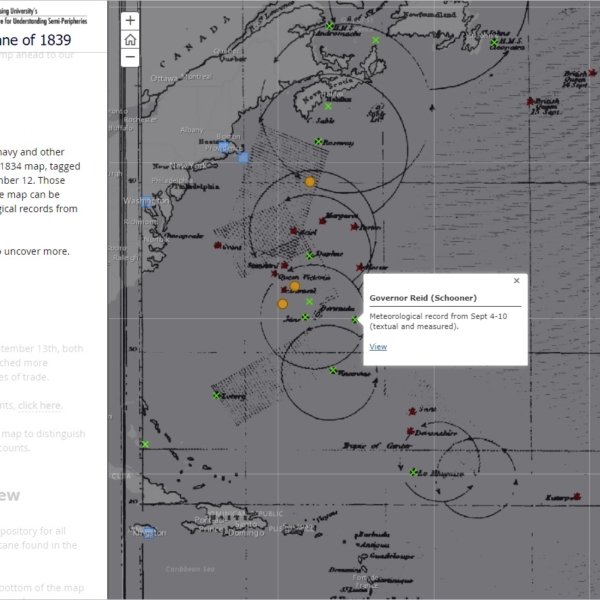The width and height of the screenshot is (600, 600).
Task: Select red star marker beside British Queen 15 Sept
Action: pyautogui.click(x=531, y=101)
